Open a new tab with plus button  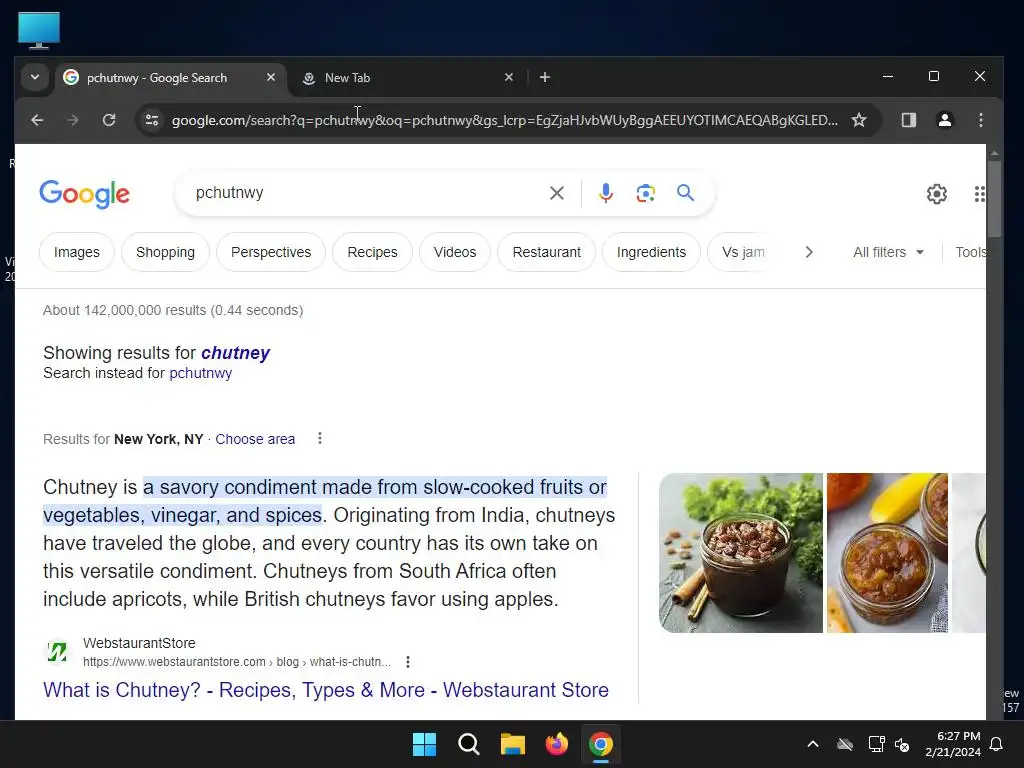[545, 78]
